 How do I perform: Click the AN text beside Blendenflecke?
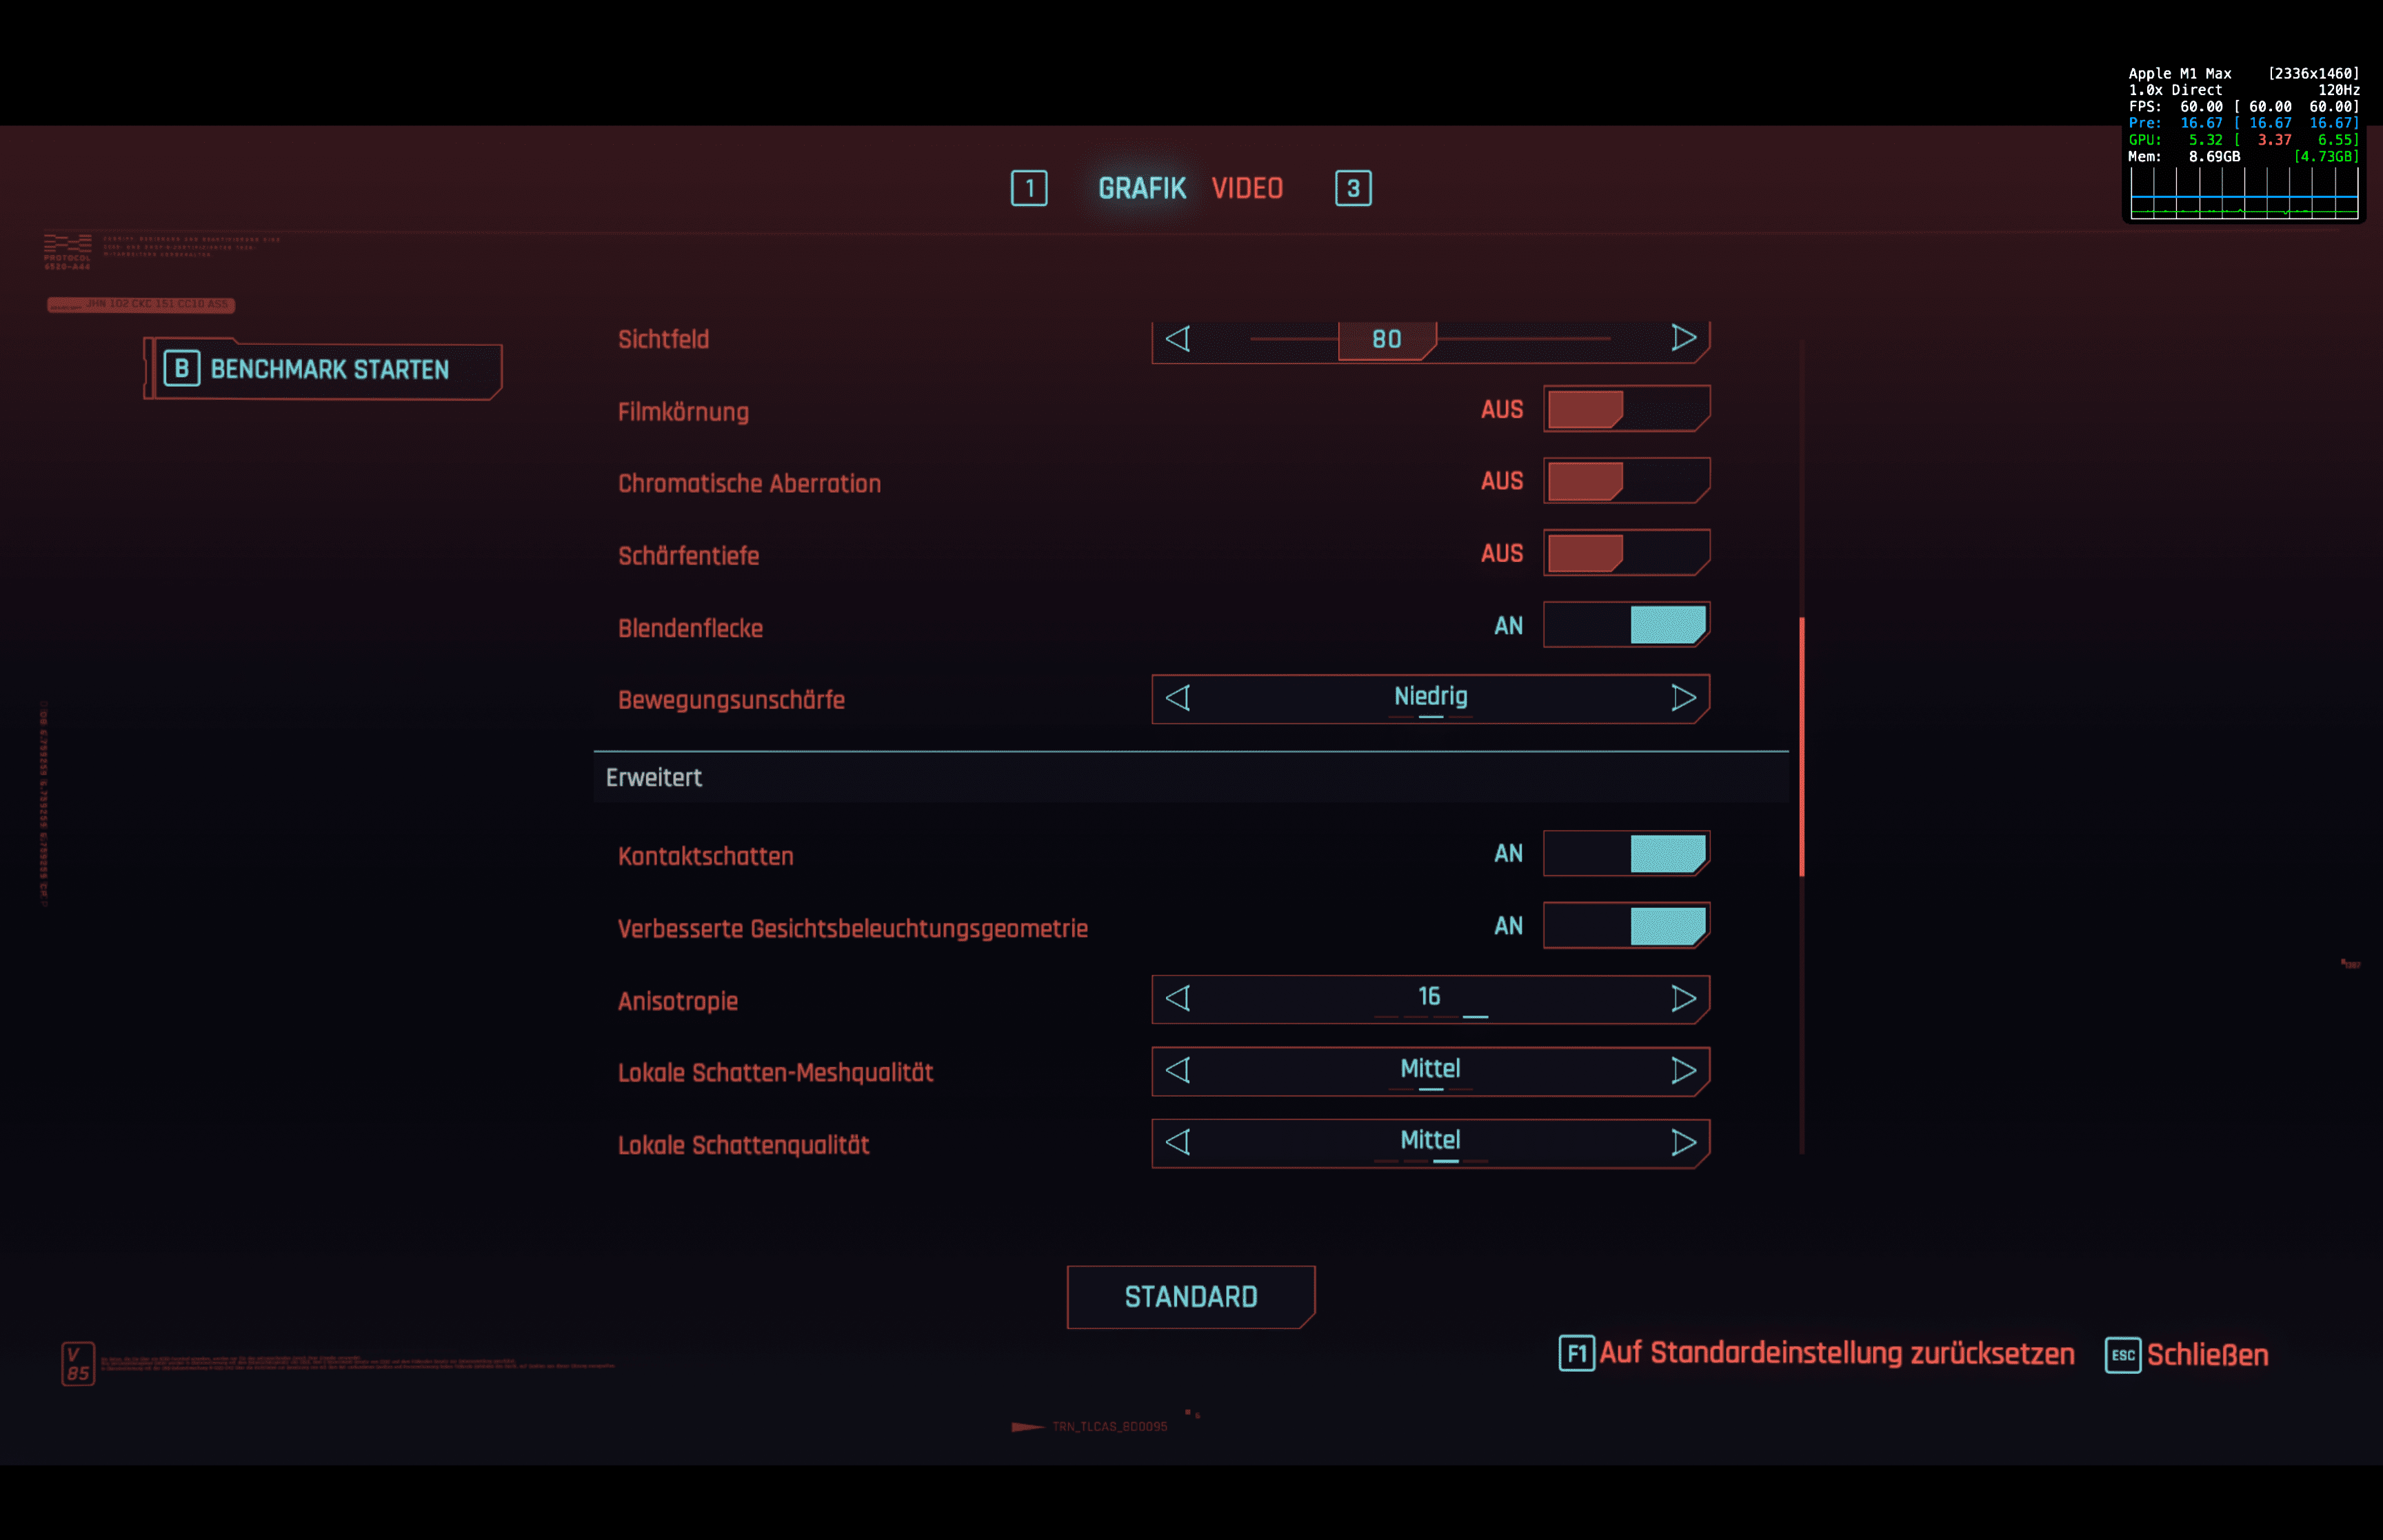(1508, 626)
